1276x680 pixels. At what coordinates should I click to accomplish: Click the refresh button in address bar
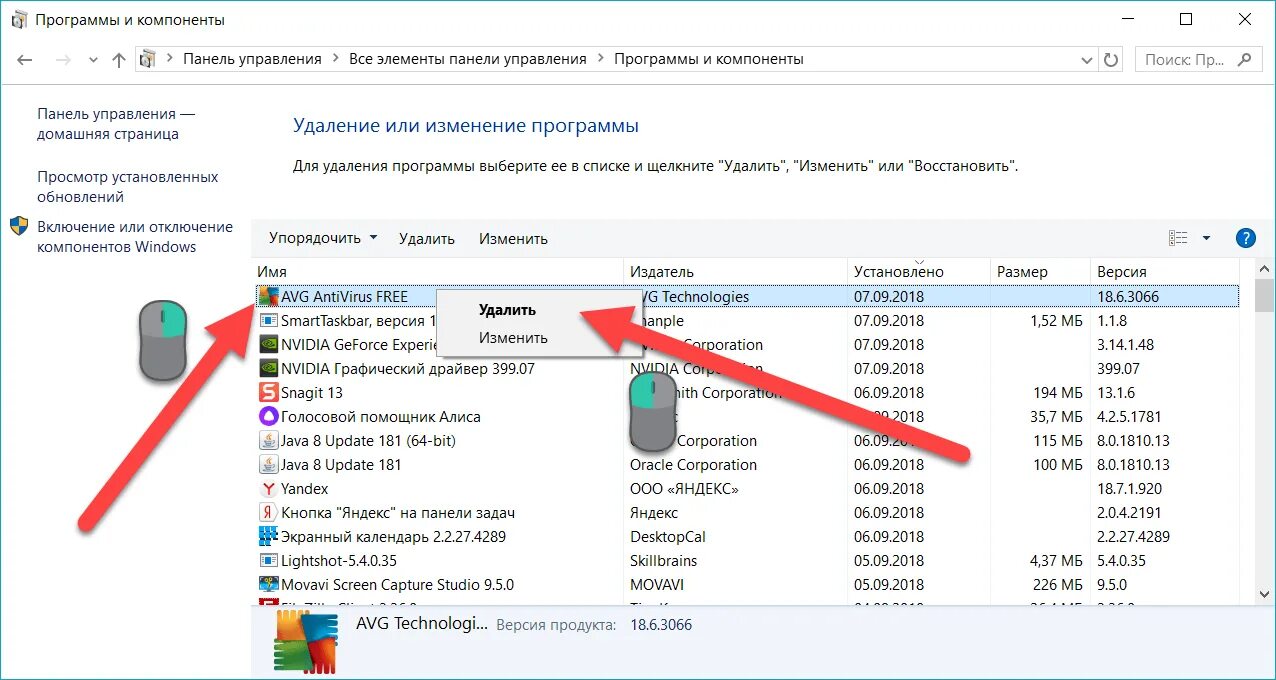tap(1111, 59)
